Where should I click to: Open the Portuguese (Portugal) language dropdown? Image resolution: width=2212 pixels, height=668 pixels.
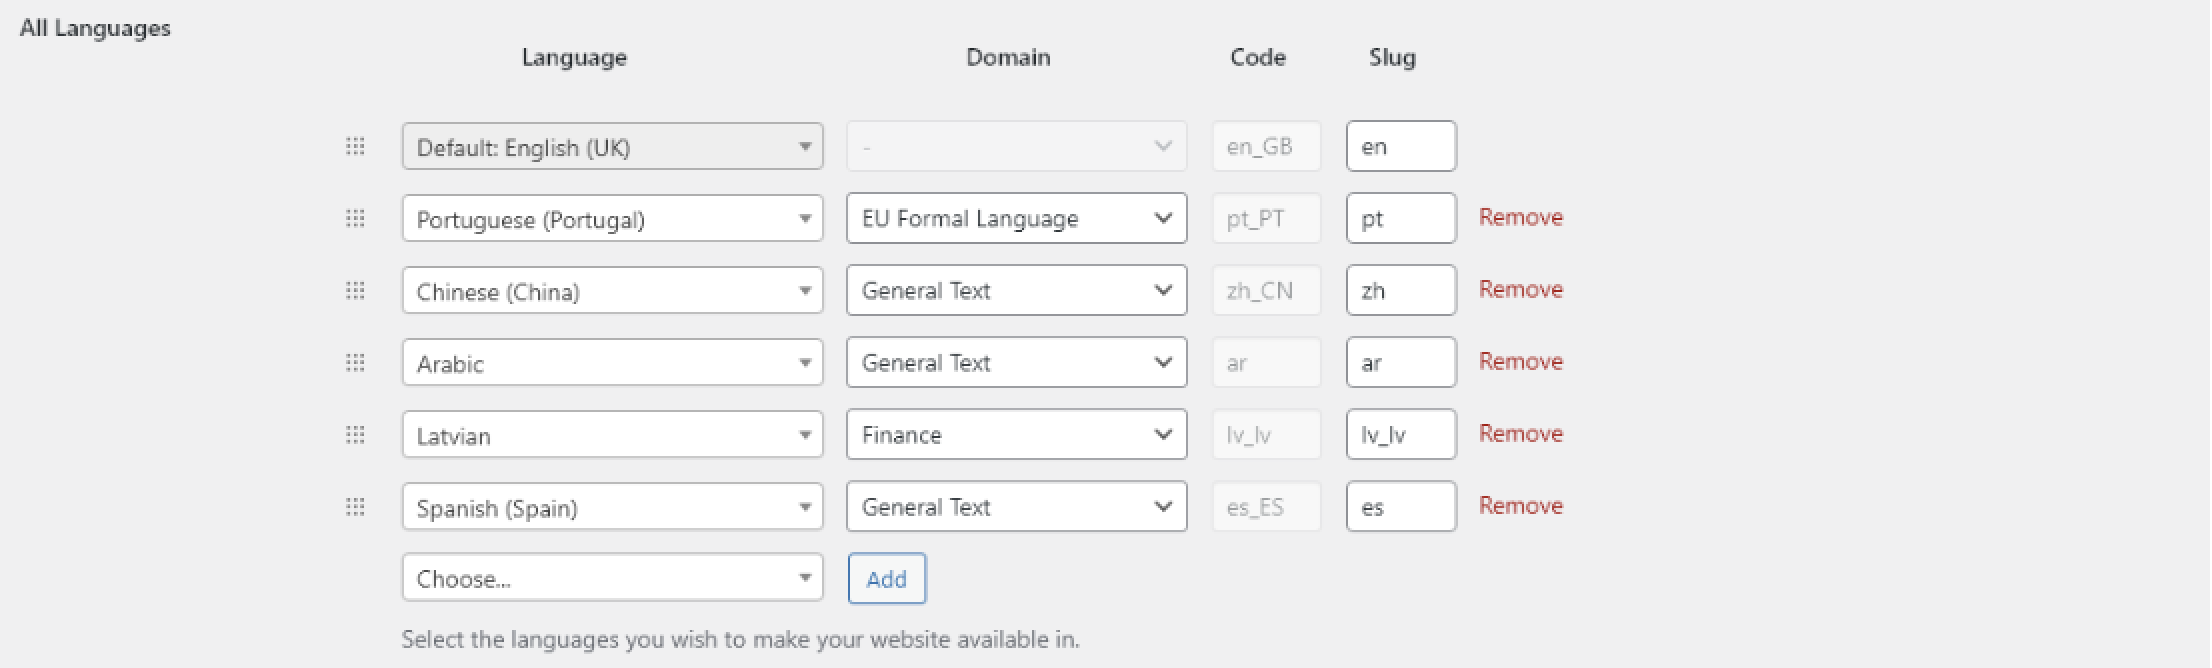tap(612, 218)
